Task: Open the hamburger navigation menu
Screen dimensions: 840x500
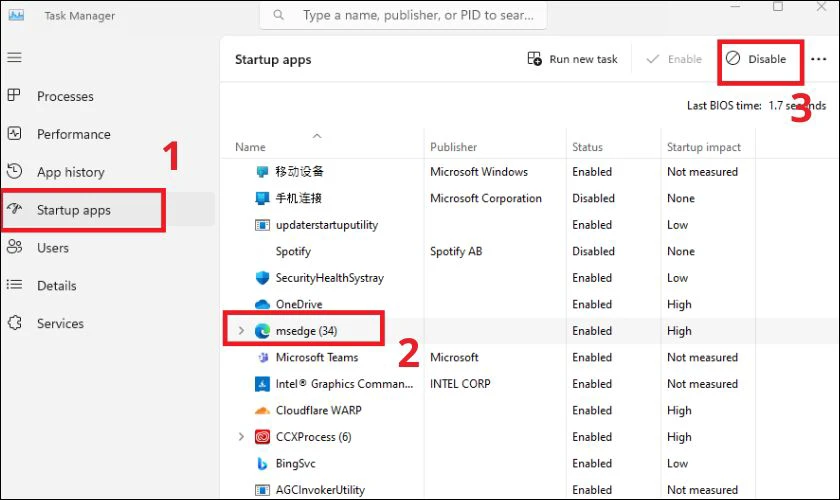Action: pos(14,57)
